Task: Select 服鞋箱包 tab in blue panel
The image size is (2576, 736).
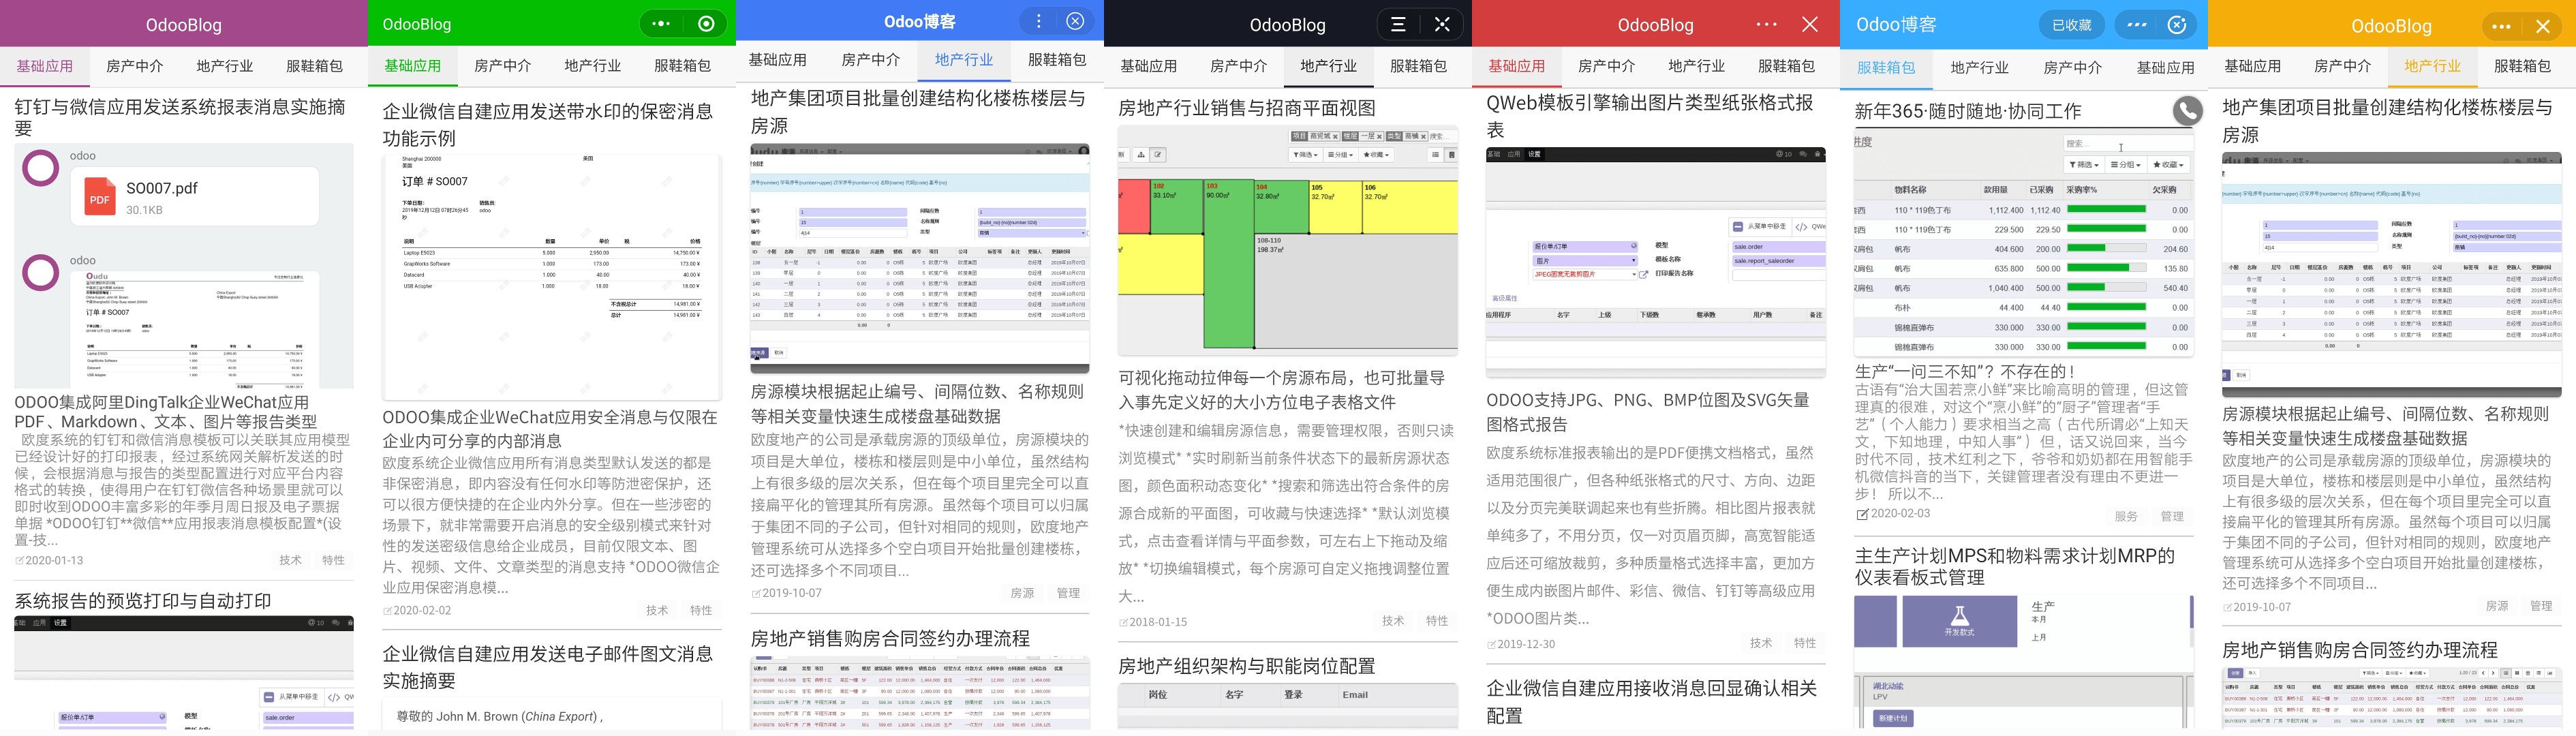Action: 1057,60
